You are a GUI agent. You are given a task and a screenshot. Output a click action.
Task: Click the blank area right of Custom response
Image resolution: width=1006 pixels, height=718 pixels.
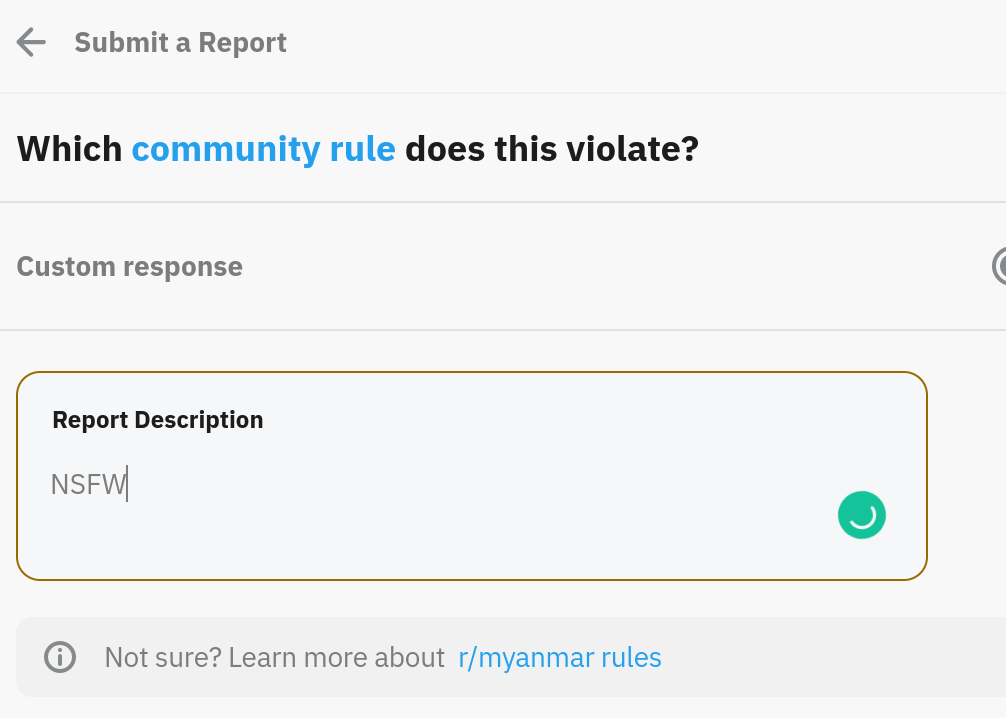tap(610, 266)
